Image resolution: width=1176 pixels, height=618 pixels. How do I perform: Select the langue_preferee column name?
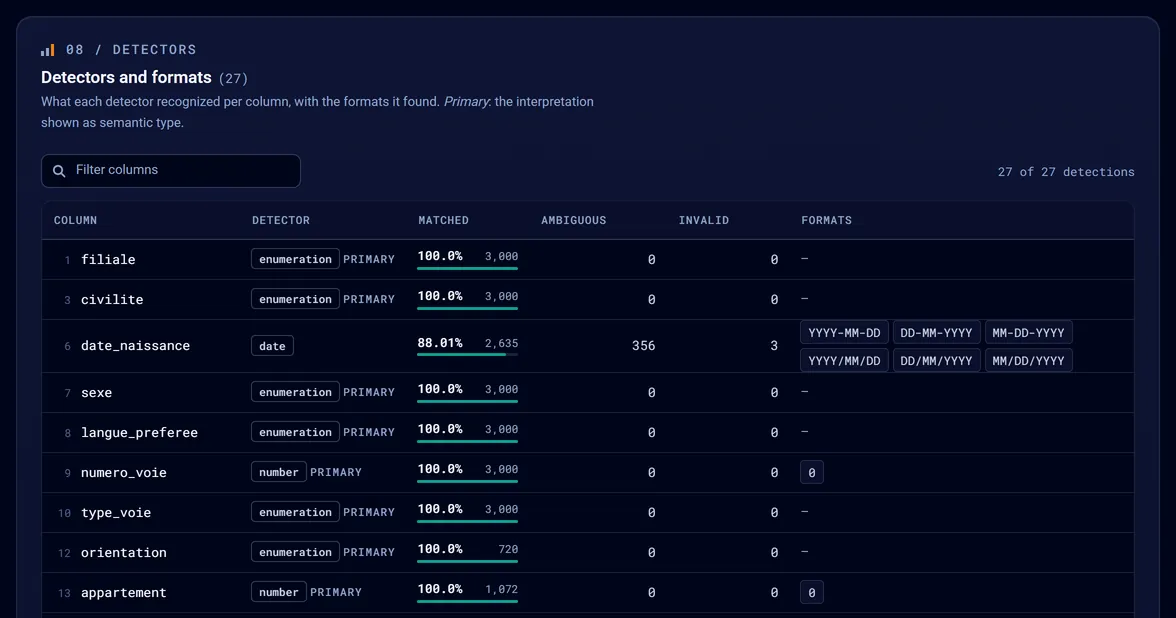[140, 433]
